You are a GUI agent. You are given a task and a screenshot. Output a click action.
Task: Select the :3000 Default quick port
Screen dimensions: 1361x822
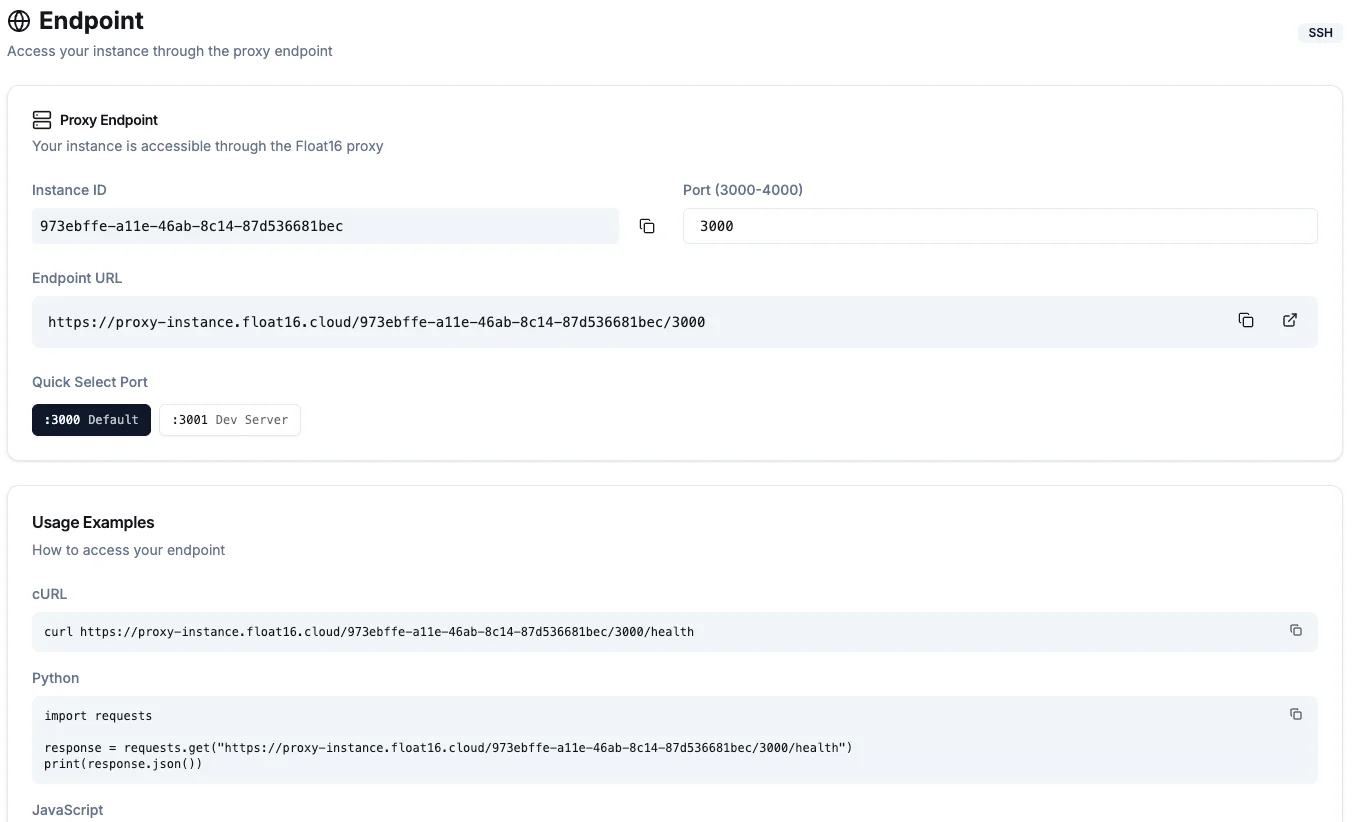click(x=91, y=420)
